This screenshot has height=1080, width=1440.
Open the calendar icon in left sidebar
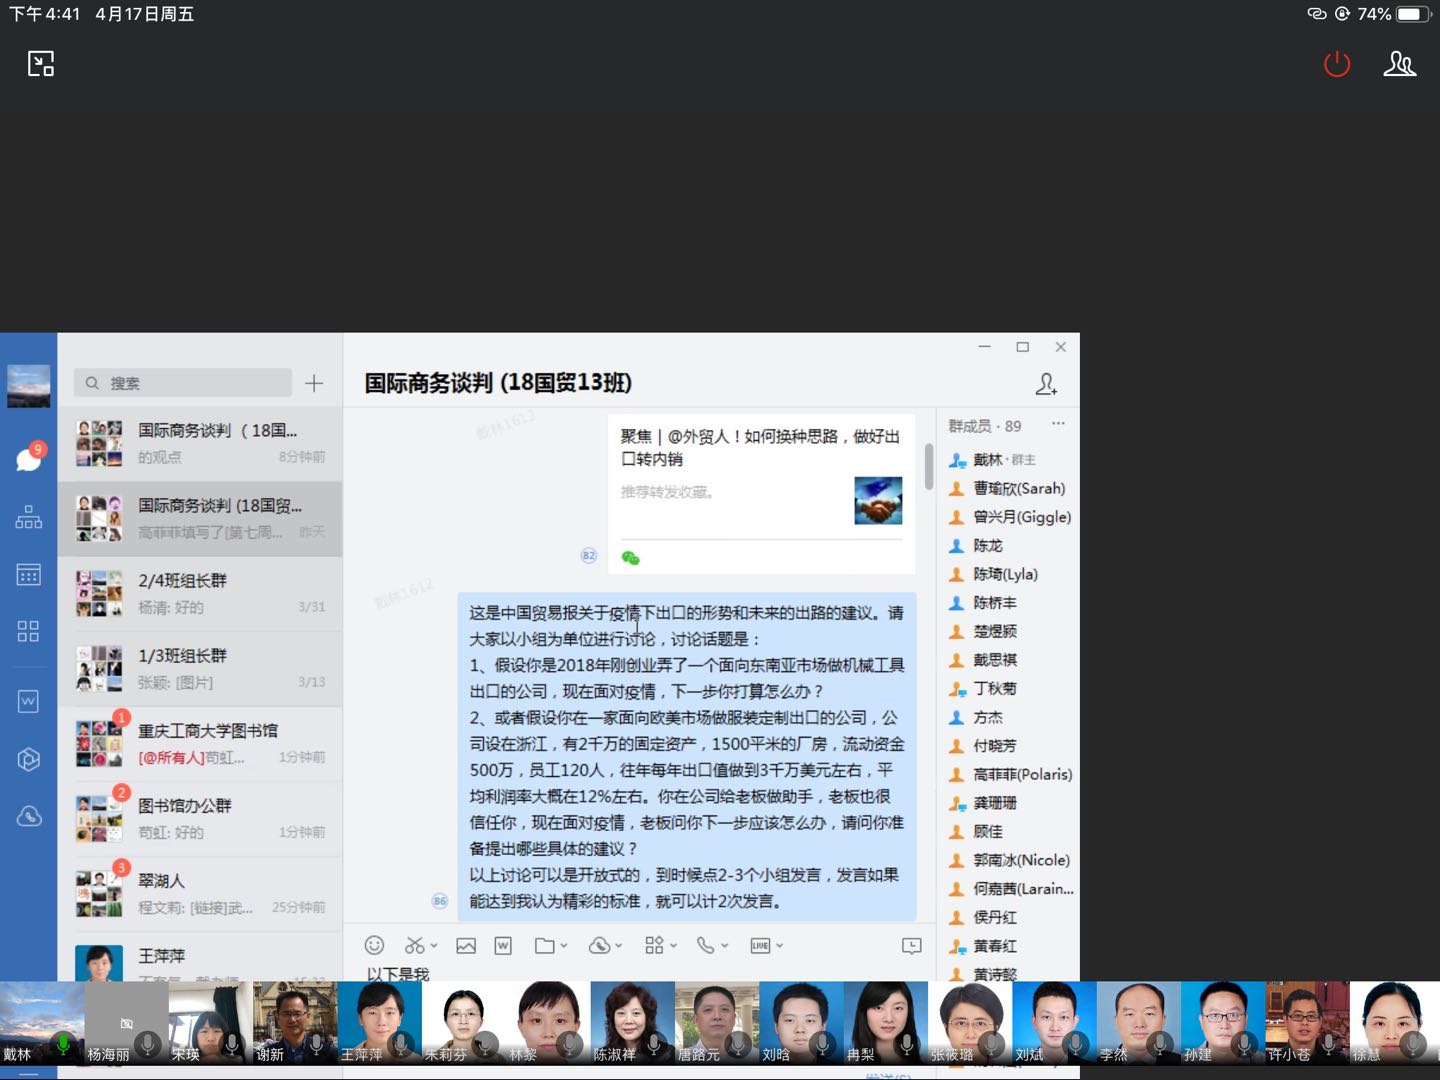pyautogui.click(x=29, y=574)
